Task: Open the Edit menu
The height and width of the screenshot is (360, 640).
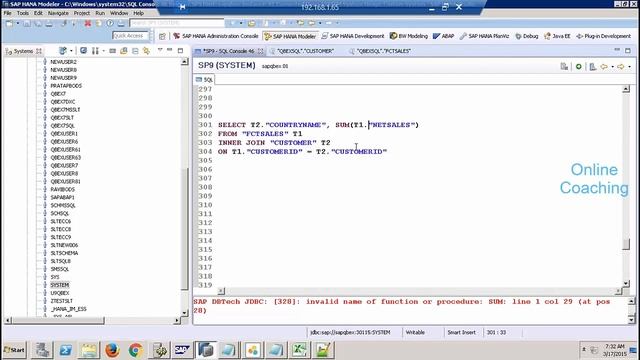Action: (38, 13)
